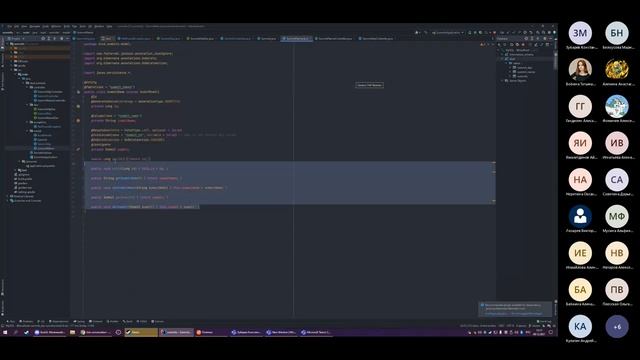Click the red Stop icon in run toolbar
The height and width of the screenshot is (360, 640).
coord(494,32)
